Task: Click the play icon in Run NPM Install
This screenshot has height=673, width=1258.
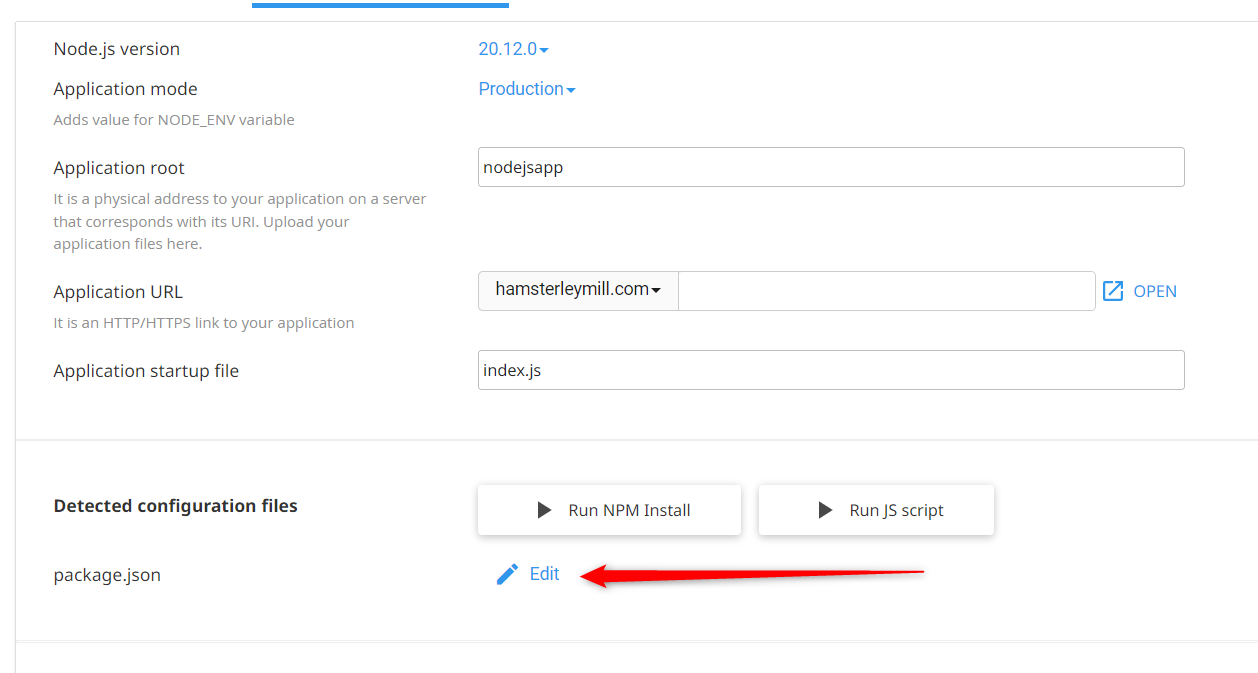Action: tap(544, 510)
